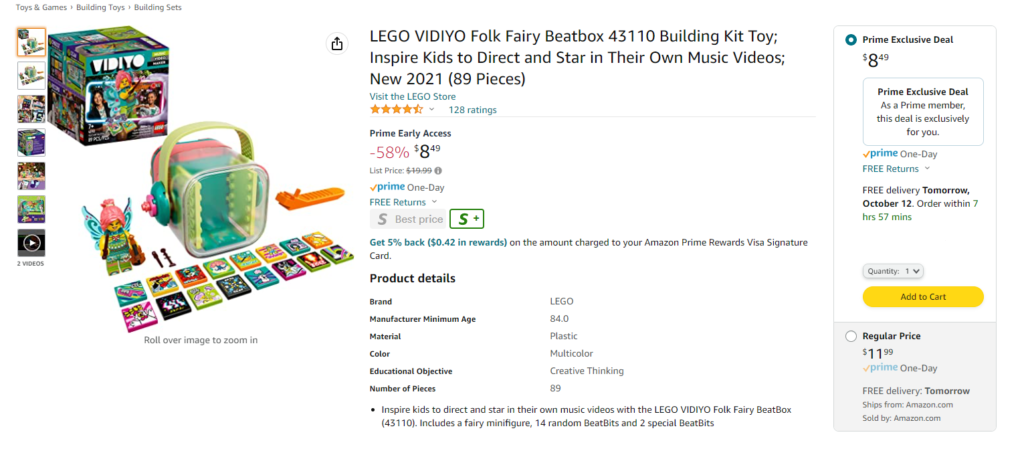Play the product video thumbnail
This screenshot has width=1024, height=467.
click(x=31, y=243)
